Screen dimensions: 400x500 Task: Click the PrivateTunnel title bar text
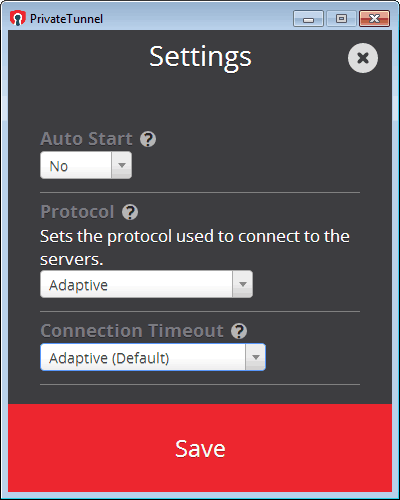click(x=66, y=19)
